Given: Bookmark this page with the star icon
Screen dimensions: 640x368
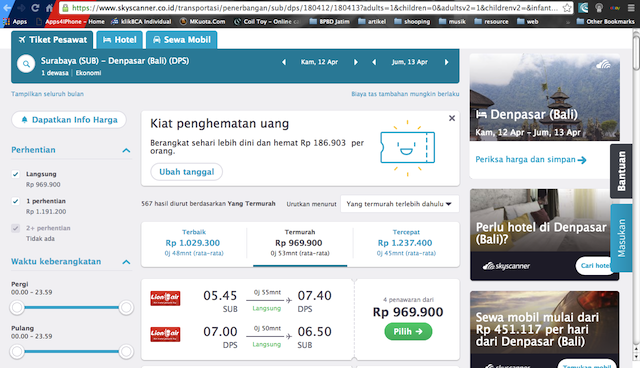Looking at the screenshot, I should 567,7.
